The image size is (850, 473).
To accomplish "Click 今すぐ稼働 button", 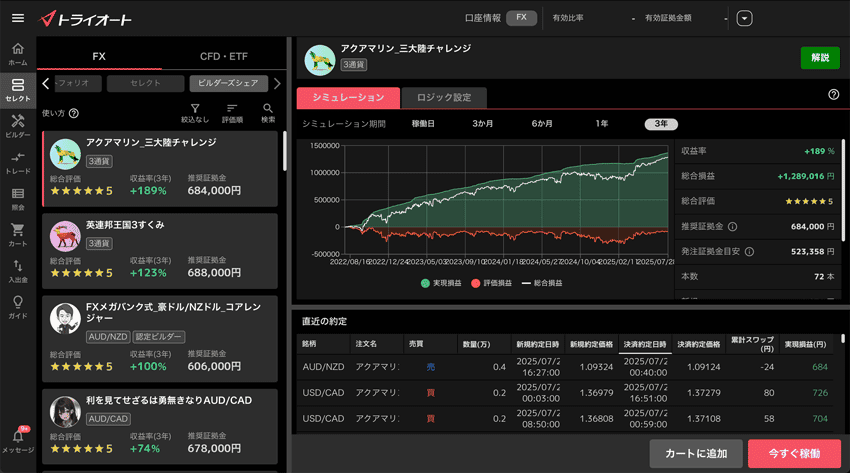I will [x=794, y=453].
